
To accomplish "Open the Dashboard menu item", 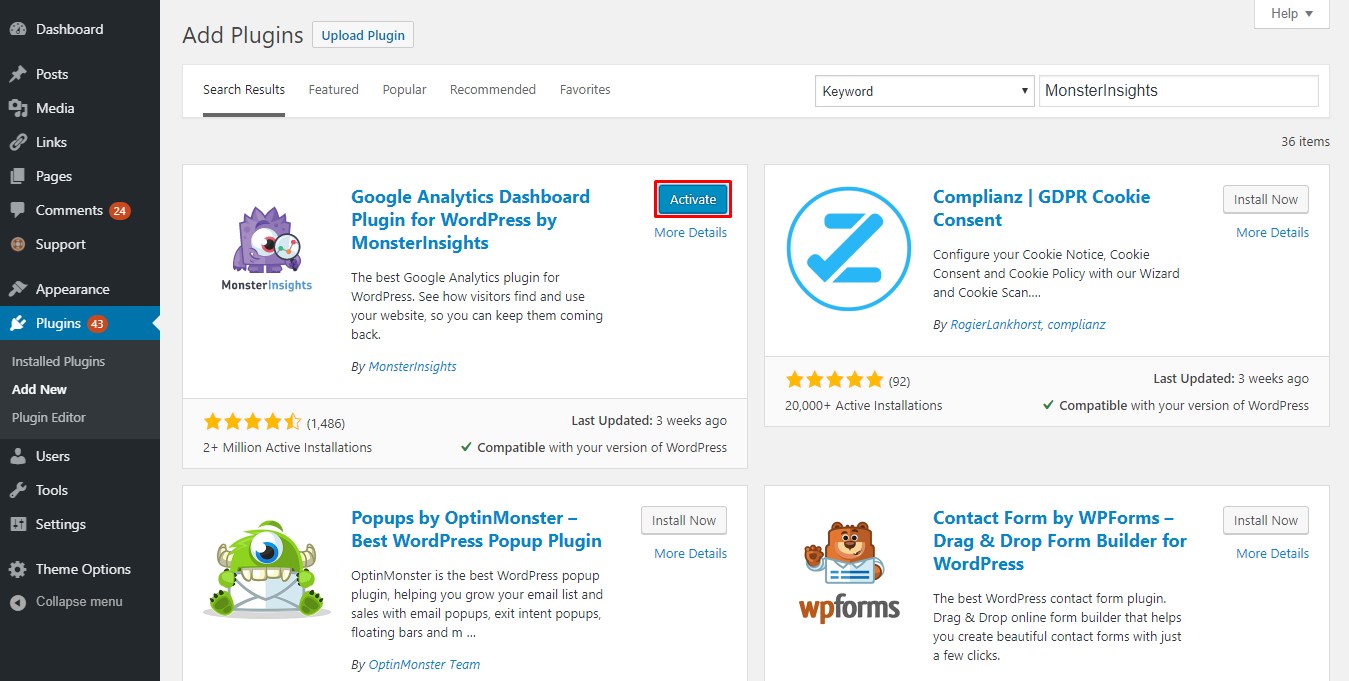I will tap(80, 29).
